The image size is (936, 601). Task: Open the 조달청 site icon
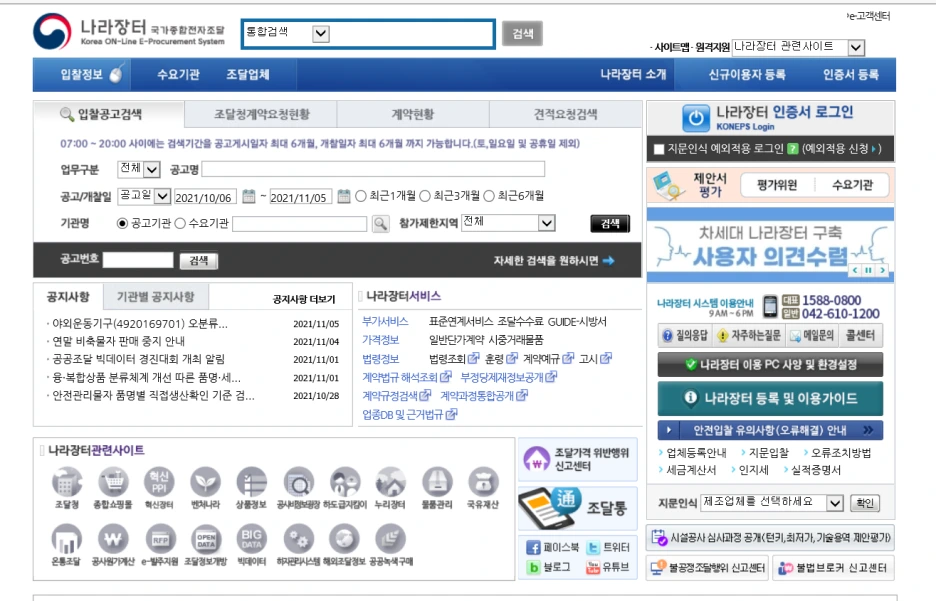[67, 482]
